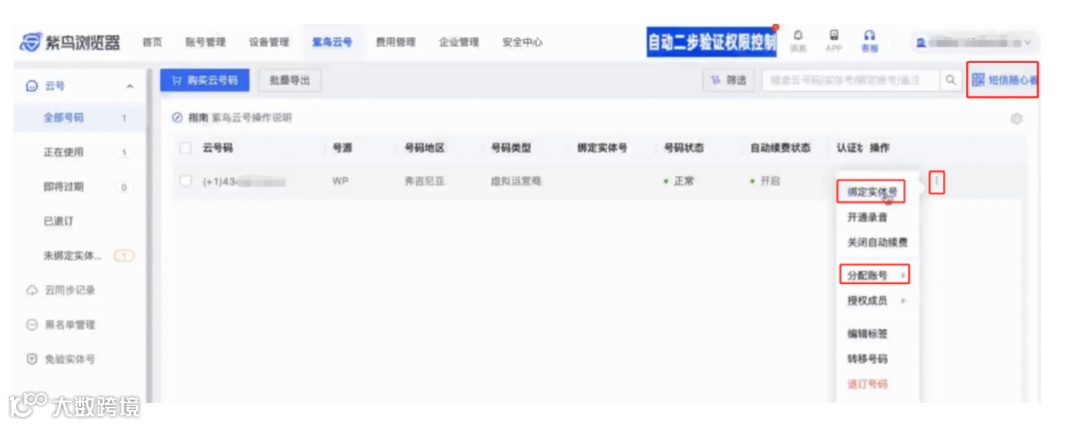Select 正在使用 in sidebar
Image resolution: width=1080 pixels, height=426 pixels.
(x=63, y=152)
